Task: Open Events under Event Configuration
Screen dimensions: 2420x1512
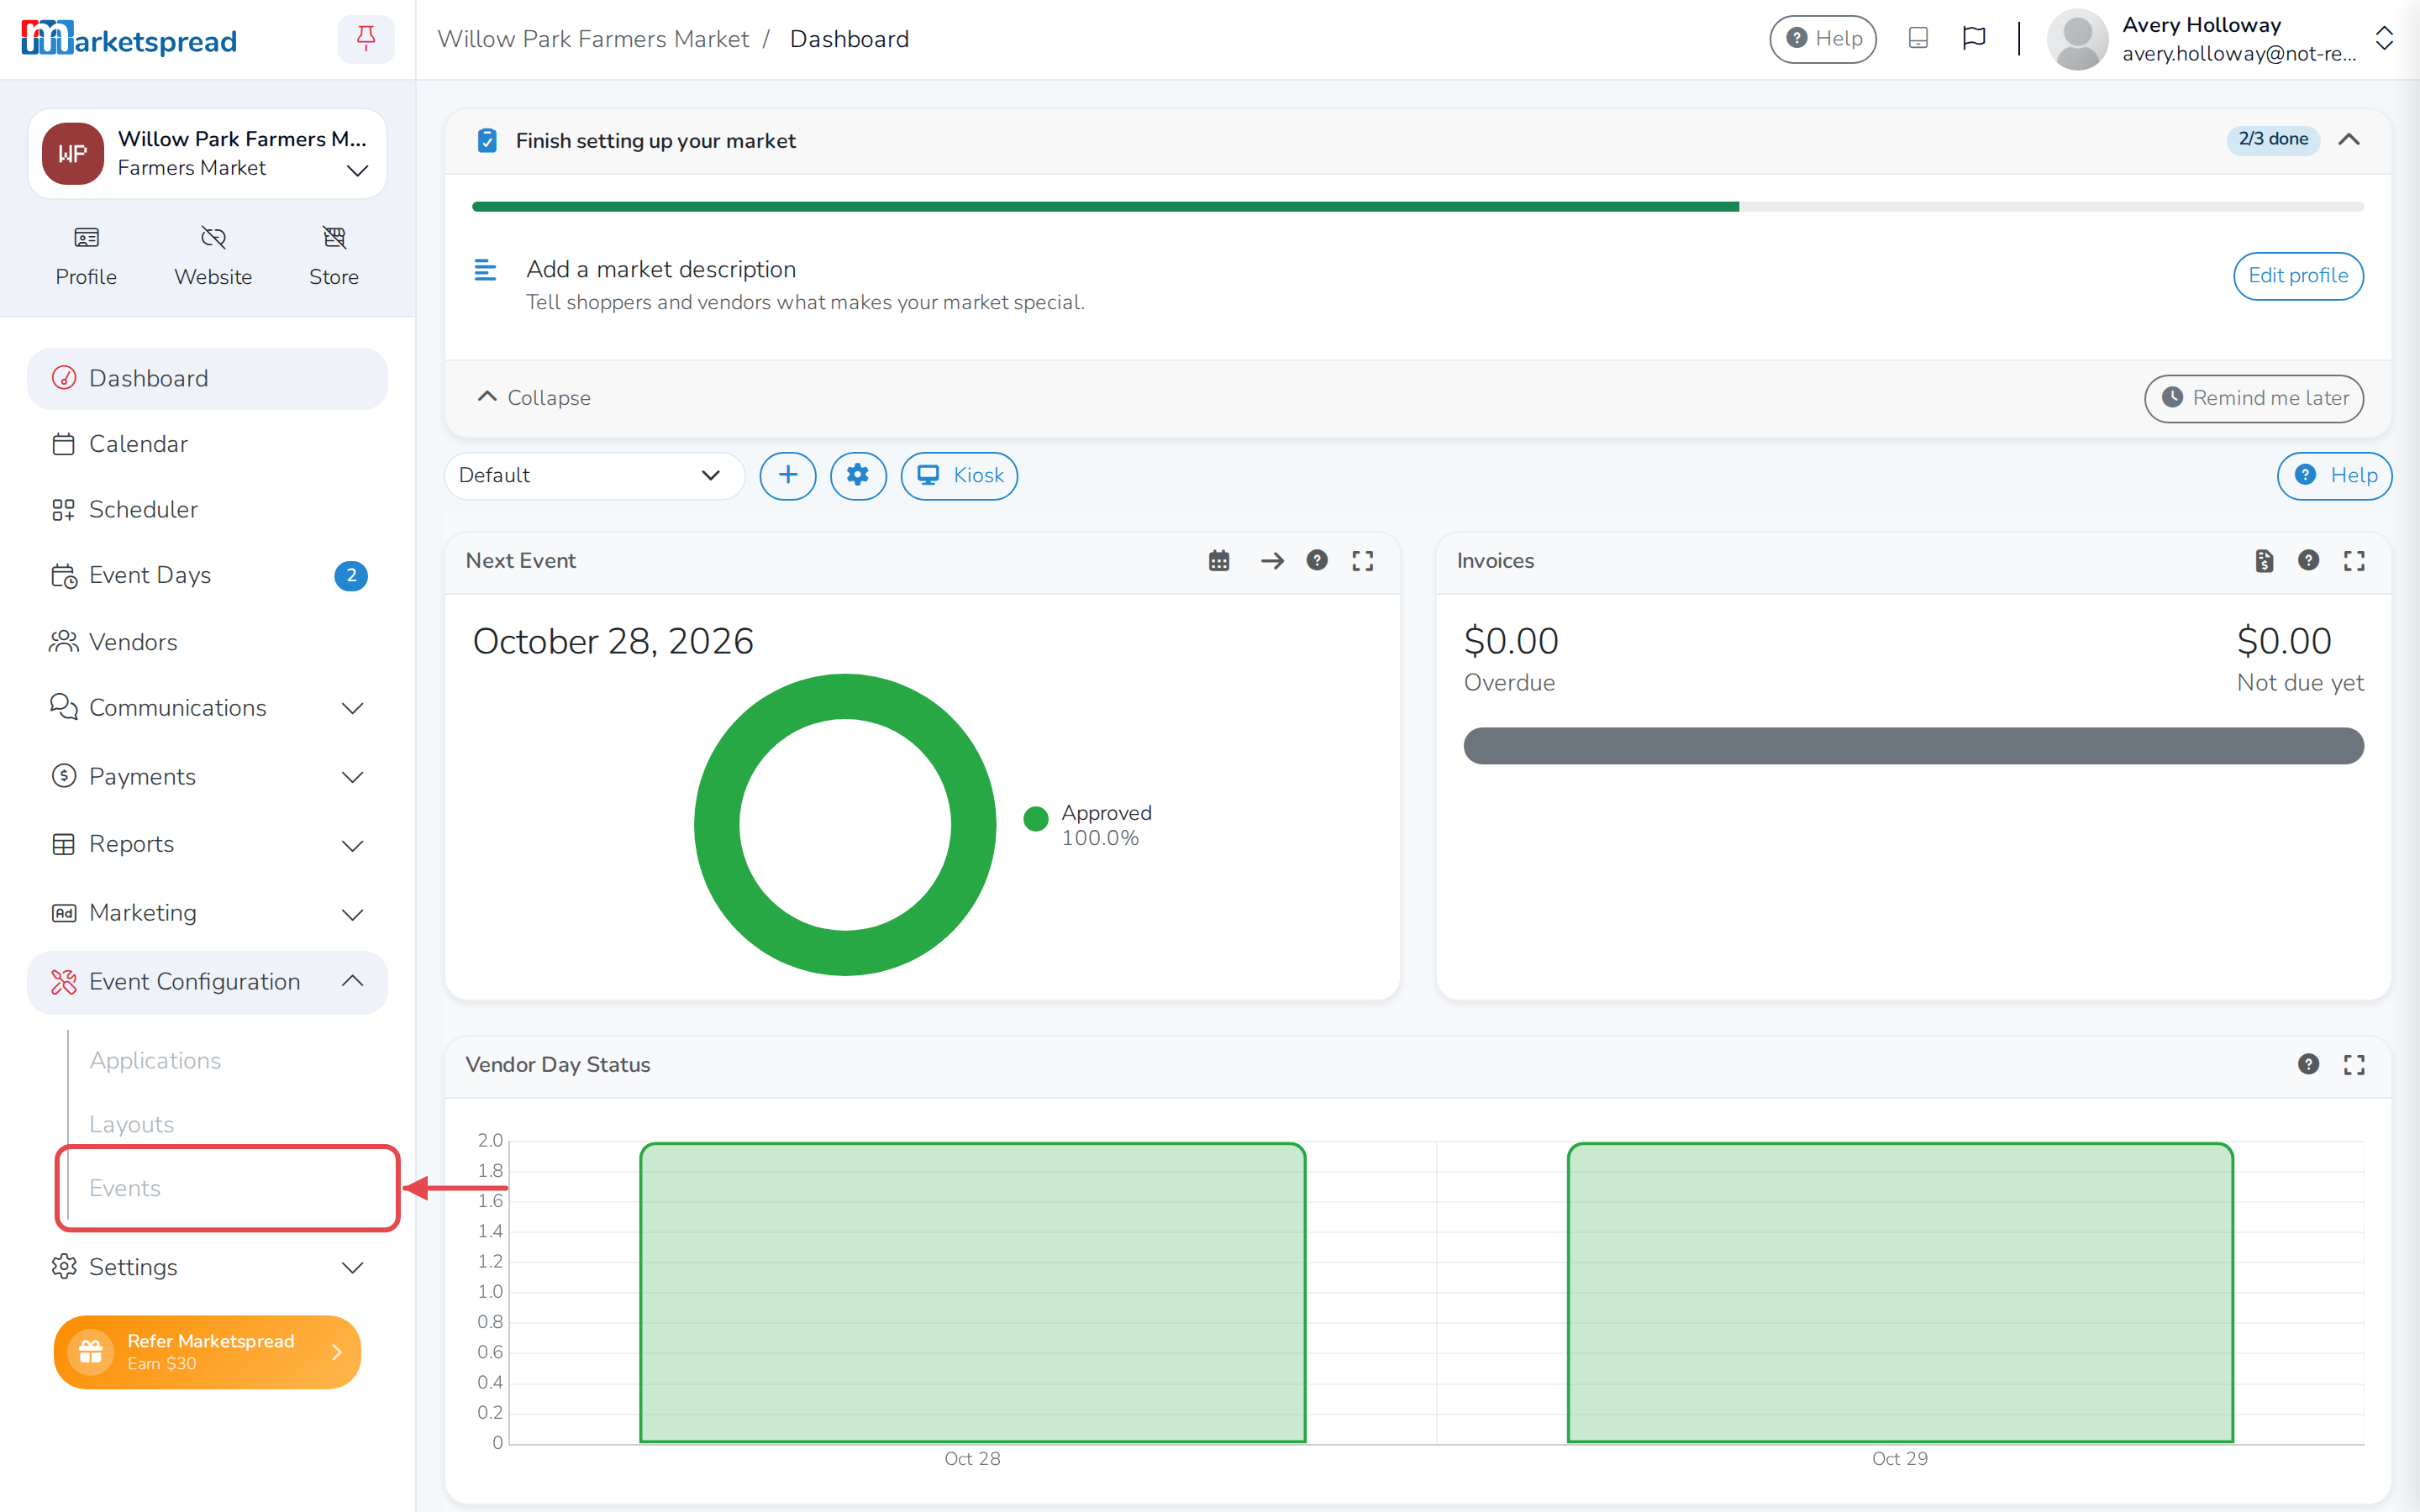Action: [228, 1188]
